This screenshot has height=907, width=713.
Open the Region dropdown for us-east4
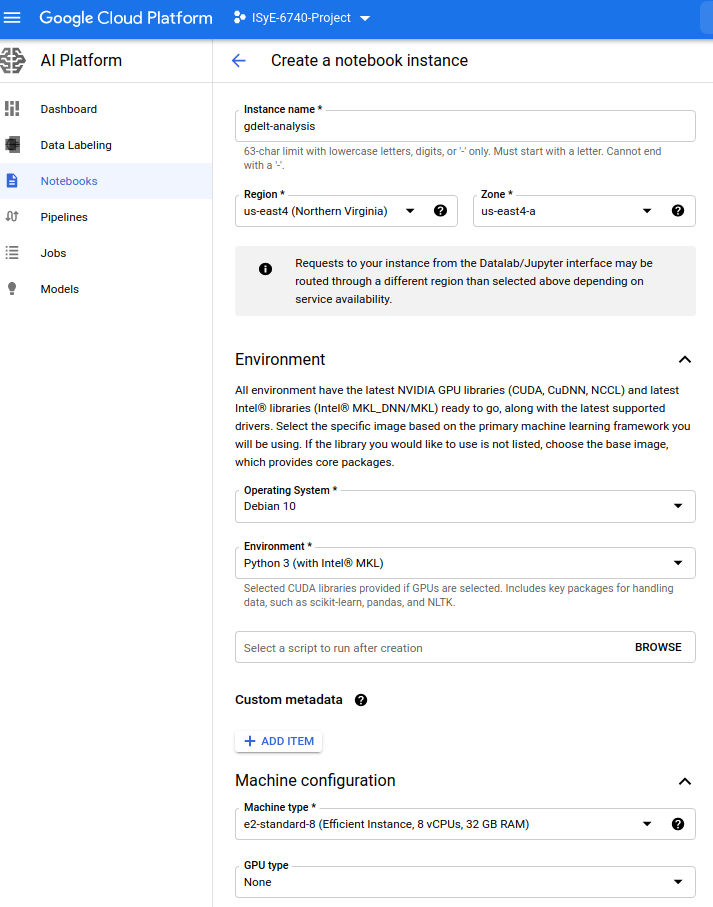(346, 211)
